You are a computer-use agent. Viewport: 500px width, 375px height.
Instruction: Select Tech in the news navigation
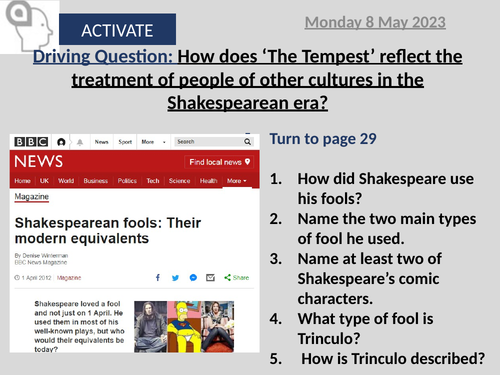click(x=153, y=181)
